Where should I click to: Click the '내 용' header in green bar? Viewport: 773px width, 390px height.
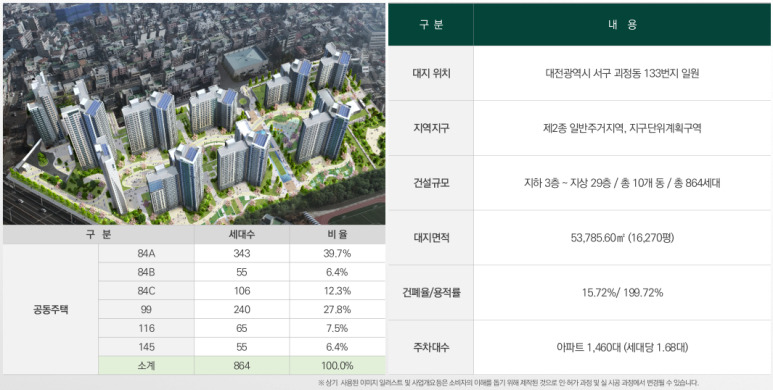(x=623, y=25)
